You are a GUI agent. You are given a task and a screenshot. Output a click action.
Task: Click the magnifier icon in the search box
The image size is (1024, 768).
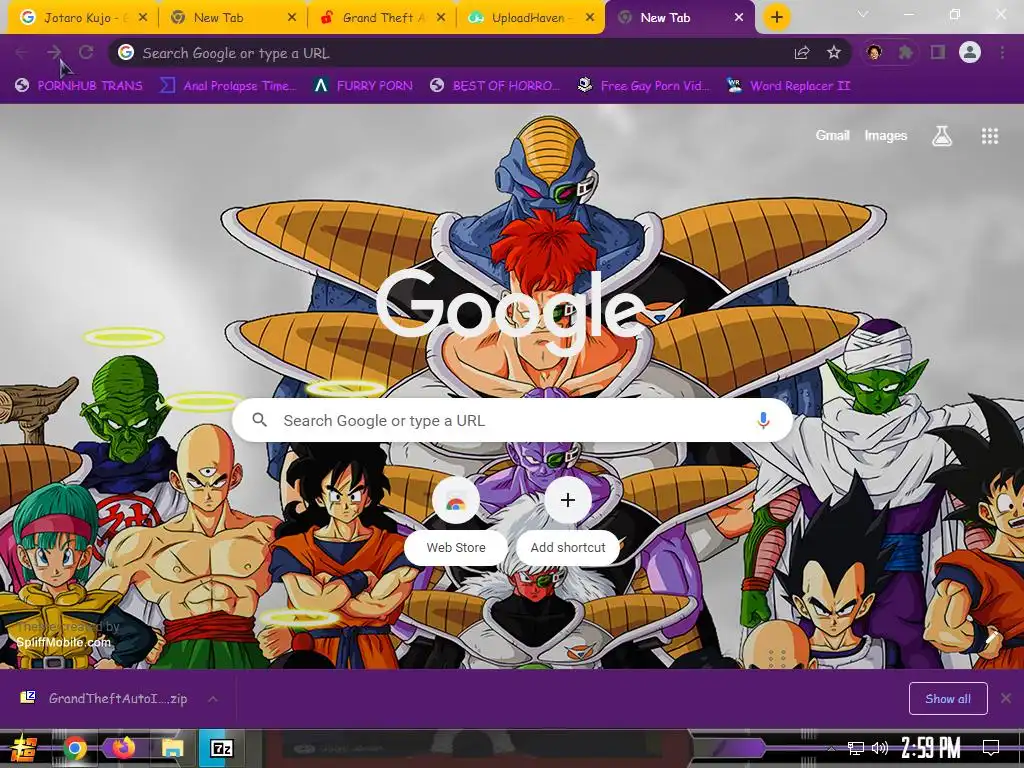259,420
